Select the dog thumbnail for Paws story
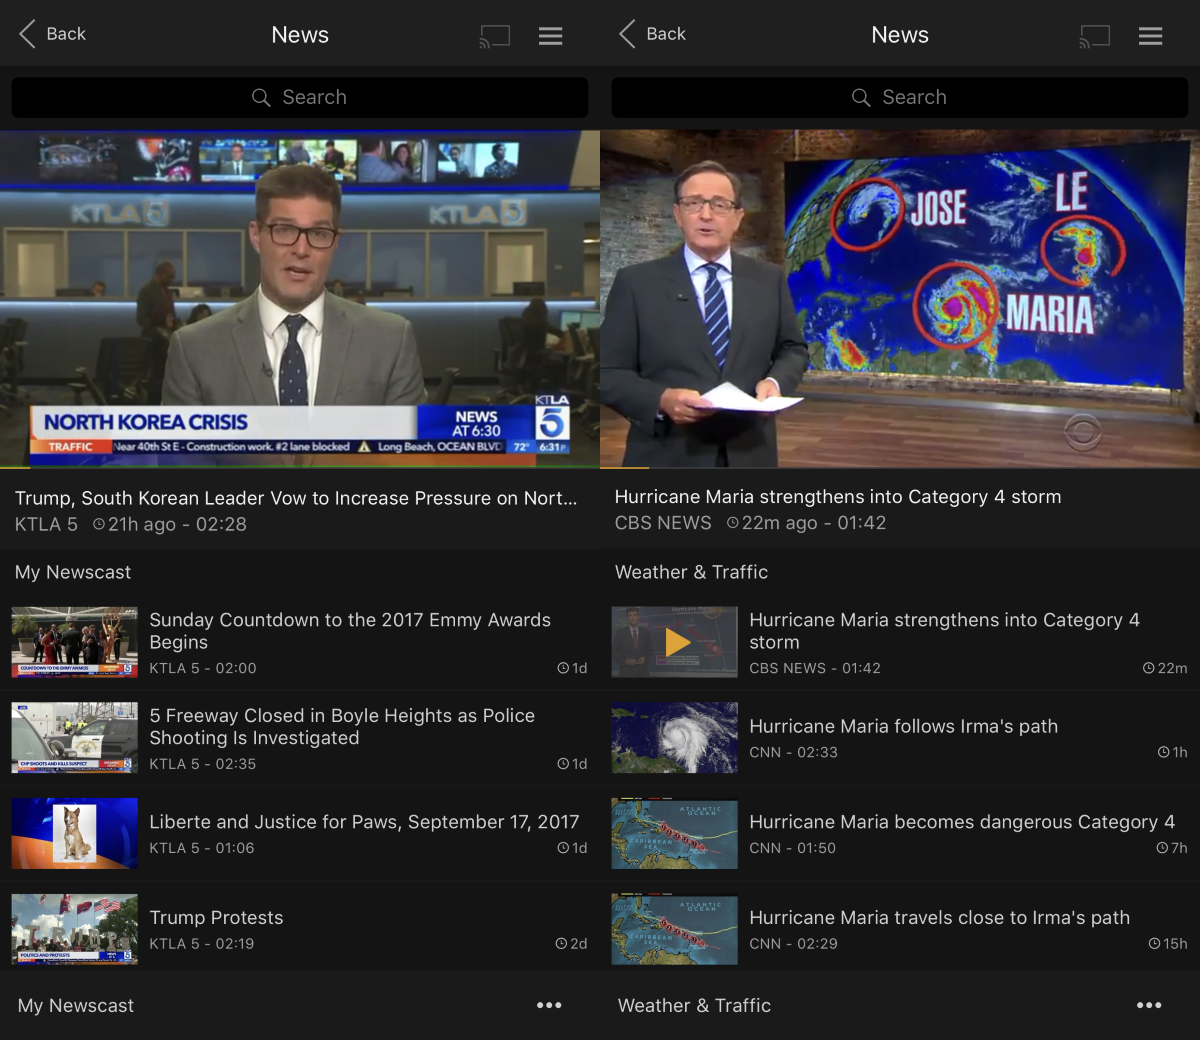The width and height of the screenshot is (1200, 1040). (75, 833)
